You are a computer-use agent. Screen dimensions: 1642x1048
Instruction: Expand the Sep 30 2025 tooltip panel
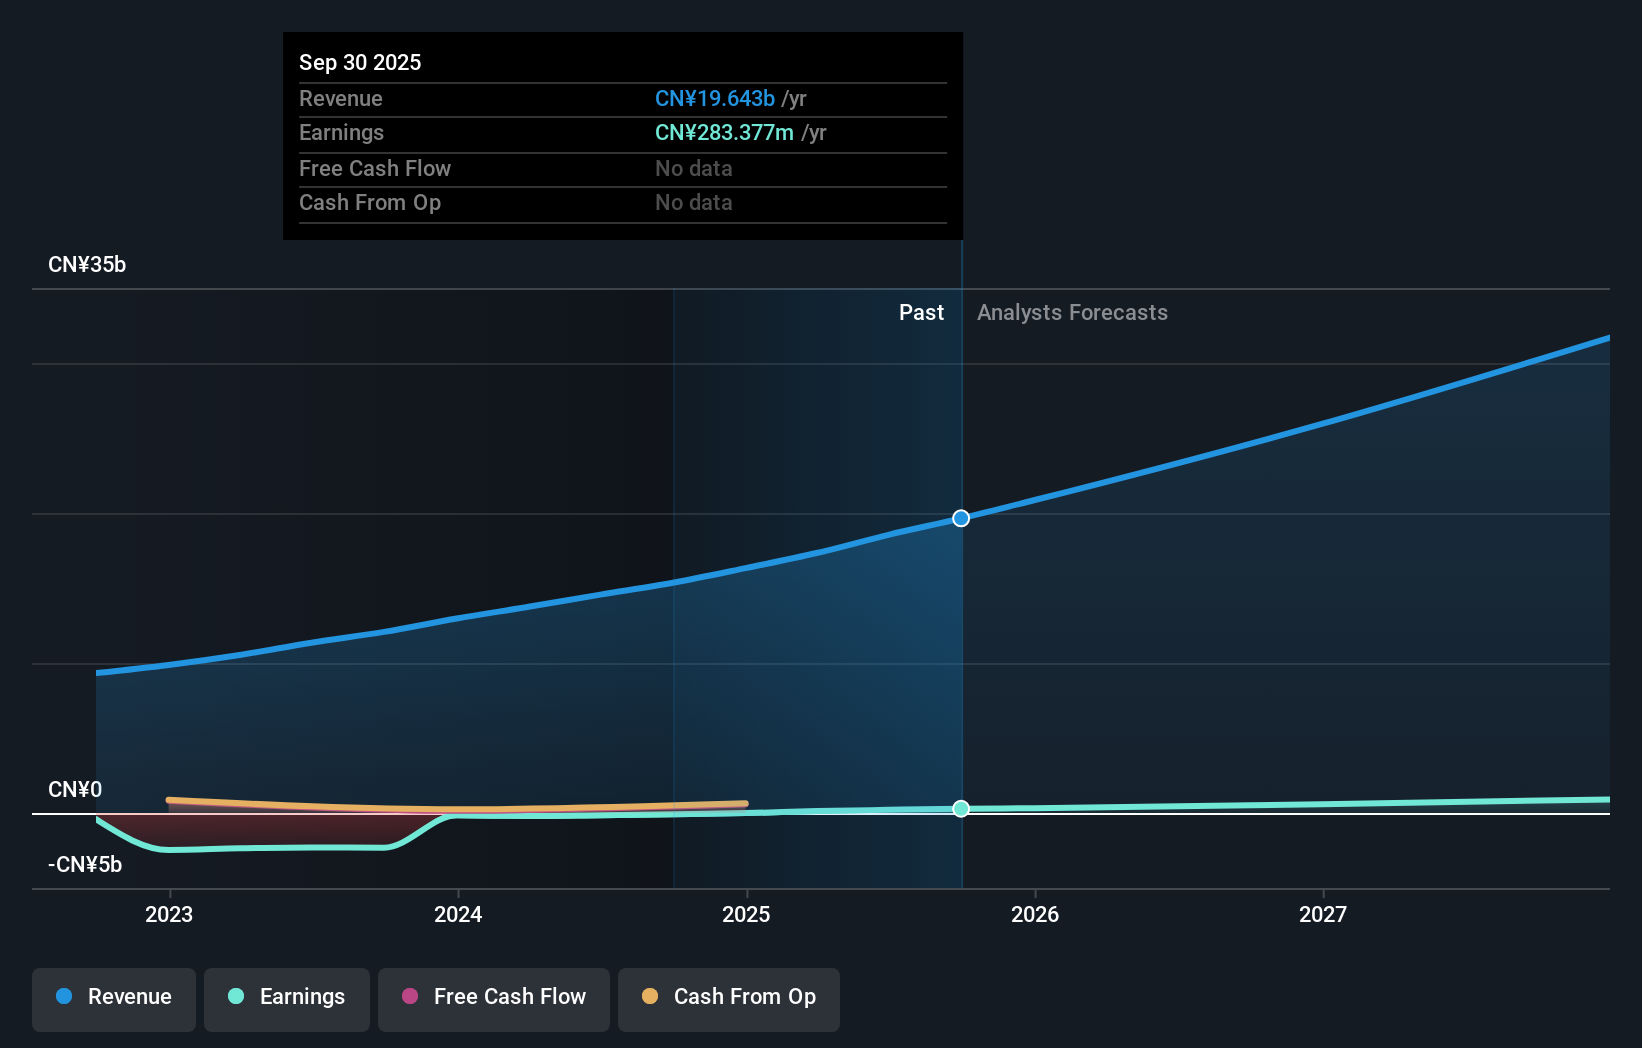pos(622,135)
